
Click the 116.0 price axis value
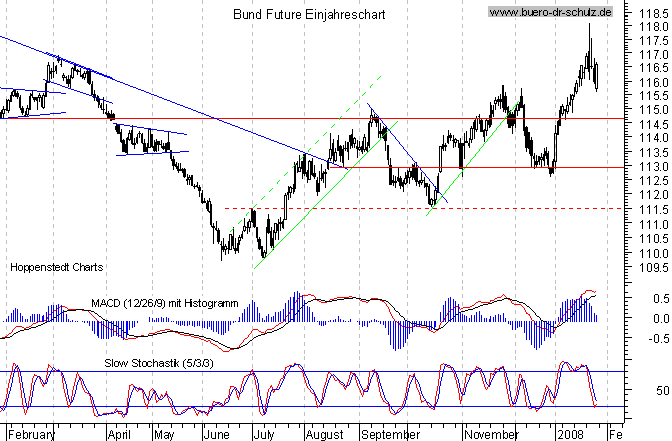point(653,82)
